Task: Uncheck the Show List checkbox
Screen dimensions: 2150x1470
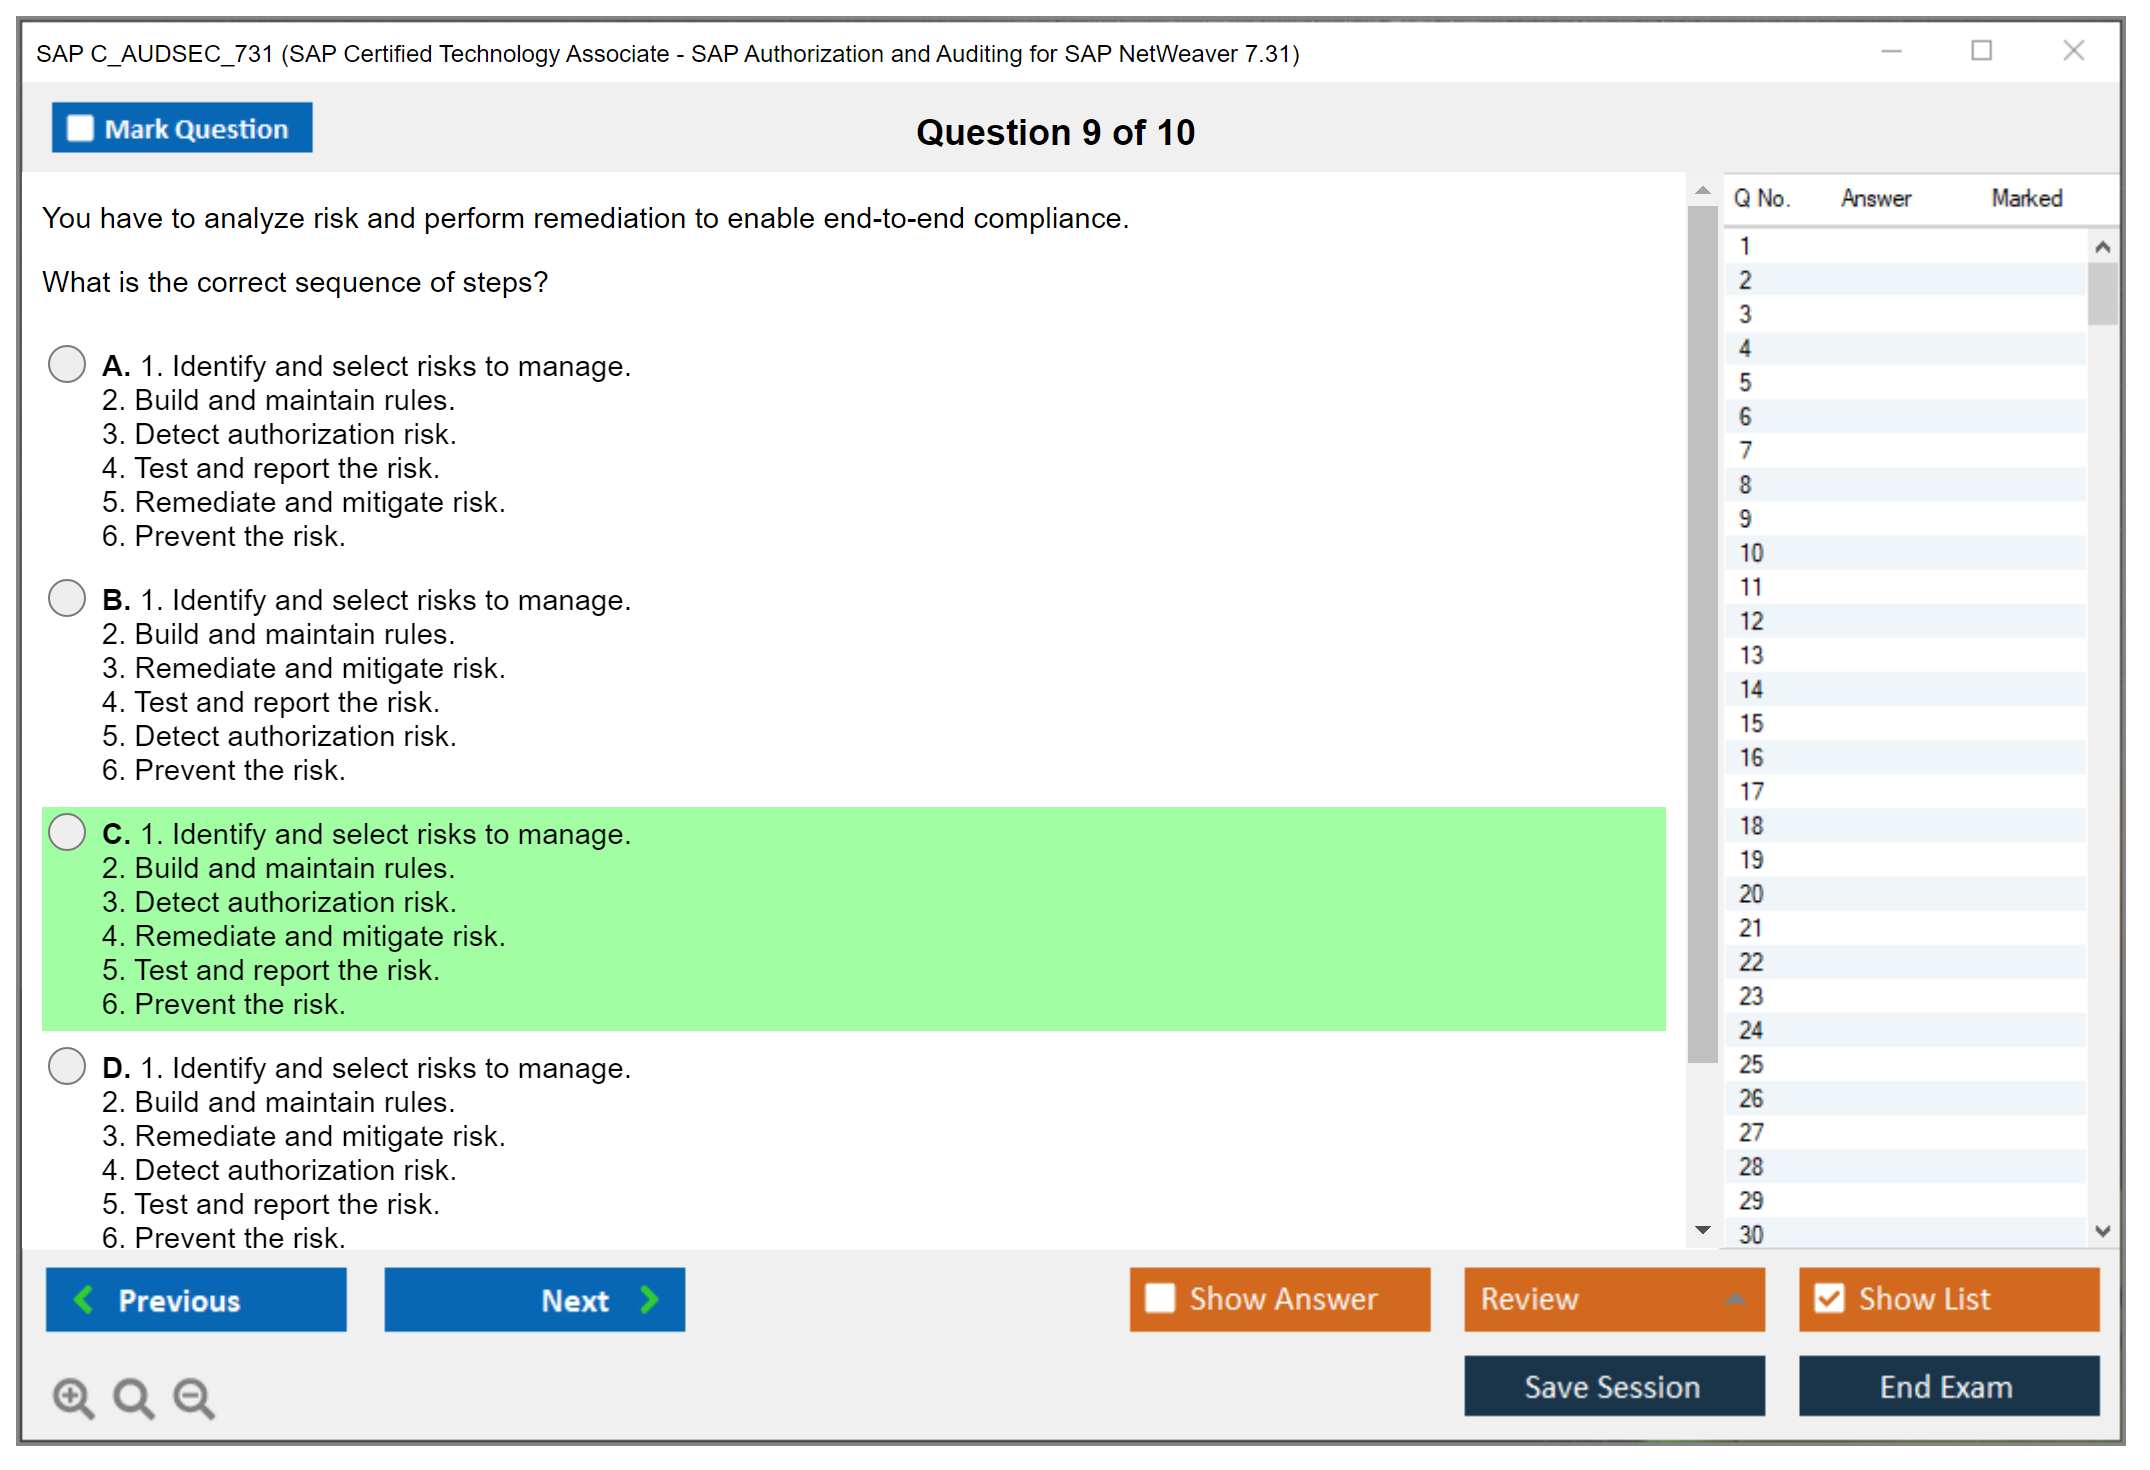Action: tap(1829, 1298)
